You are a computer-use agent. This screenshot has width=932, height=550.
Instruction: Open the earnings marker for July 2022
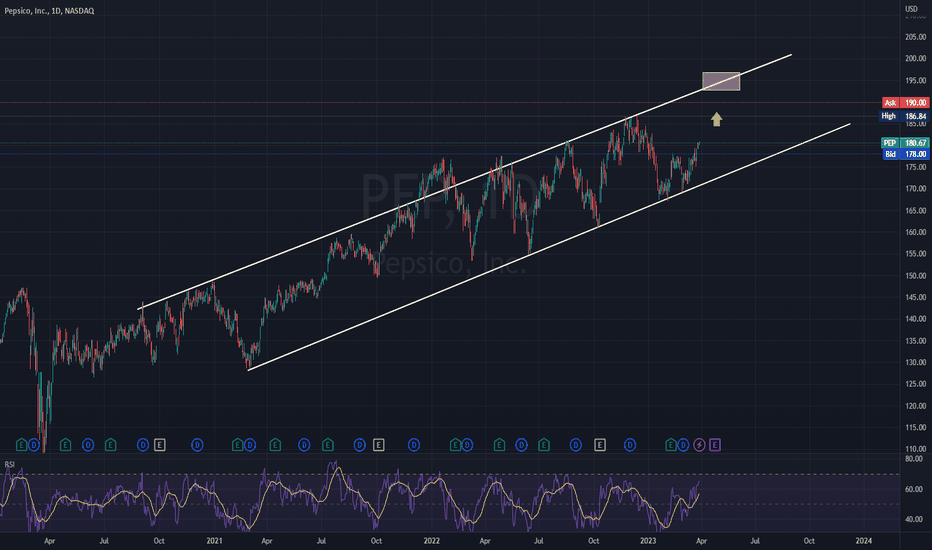(544, 445)
